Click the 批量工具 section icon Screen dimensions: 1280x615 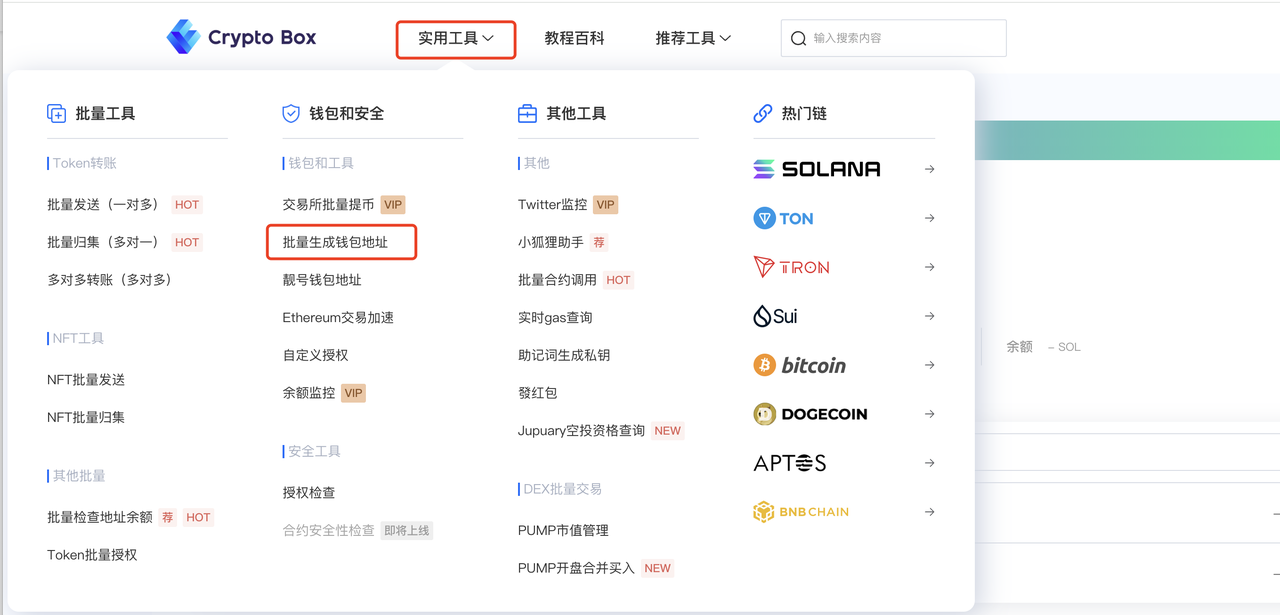[x=57, y=114]
